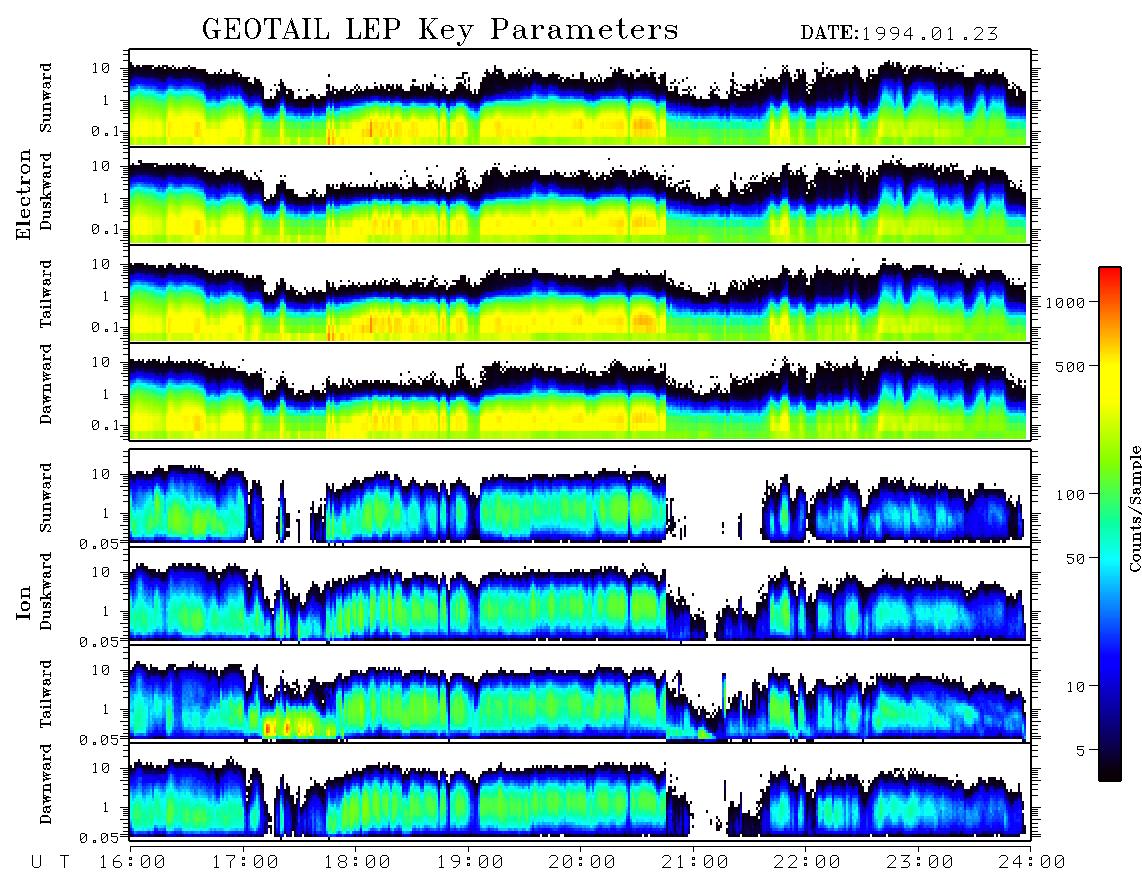Click the 500 colorbar tick label
The height and width of the screenshot is (880, 1142).
coord(1071,366)
